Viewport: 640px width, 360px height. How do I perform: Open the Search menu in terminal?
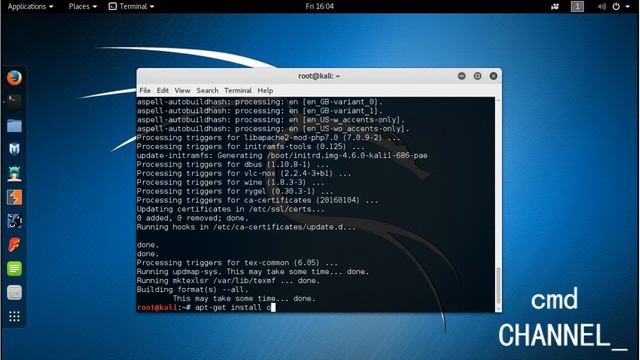[207, 90]
